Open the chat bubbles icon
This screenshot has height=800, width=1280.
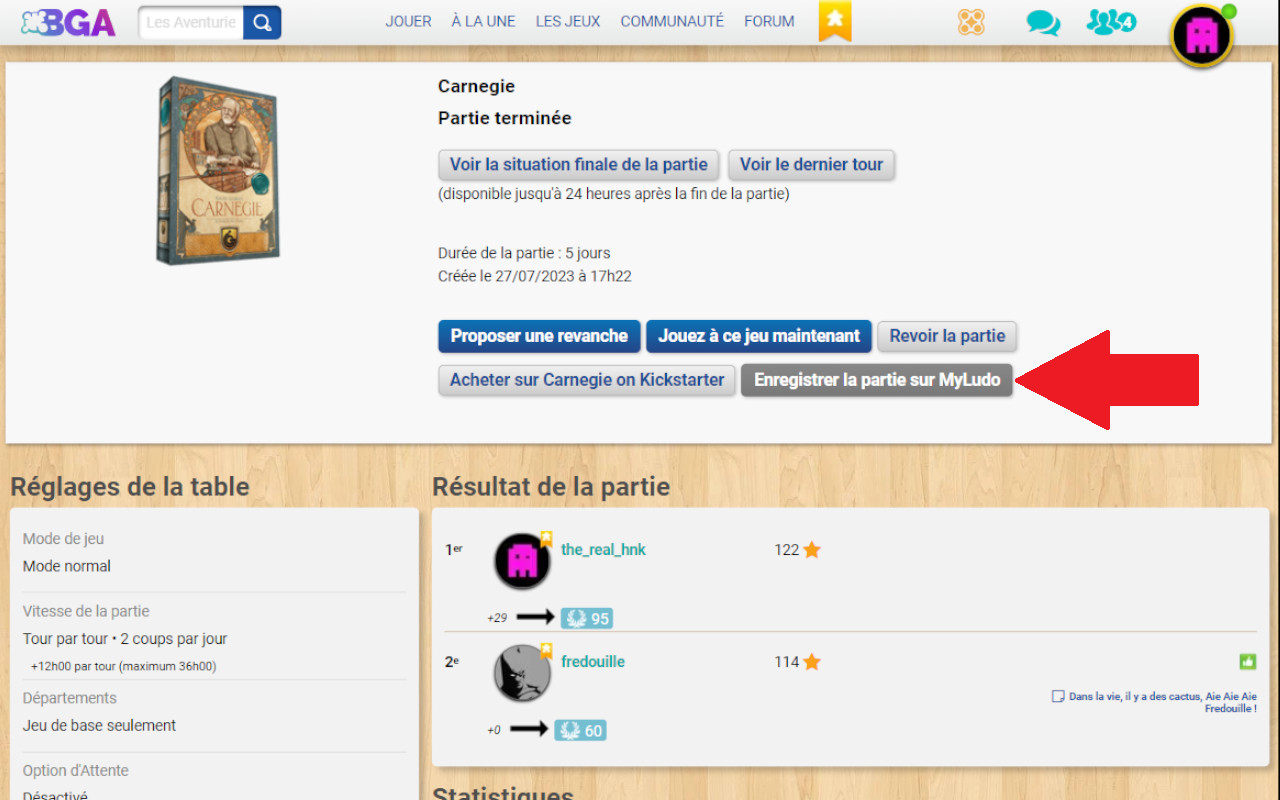(1043, 22)
